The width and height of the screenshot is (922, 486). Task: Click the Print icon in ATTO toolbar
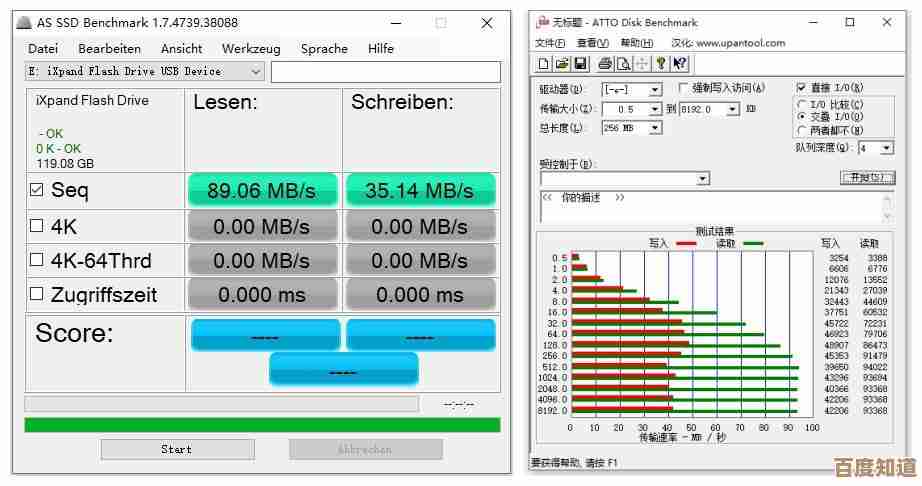[x=605, y=64]
